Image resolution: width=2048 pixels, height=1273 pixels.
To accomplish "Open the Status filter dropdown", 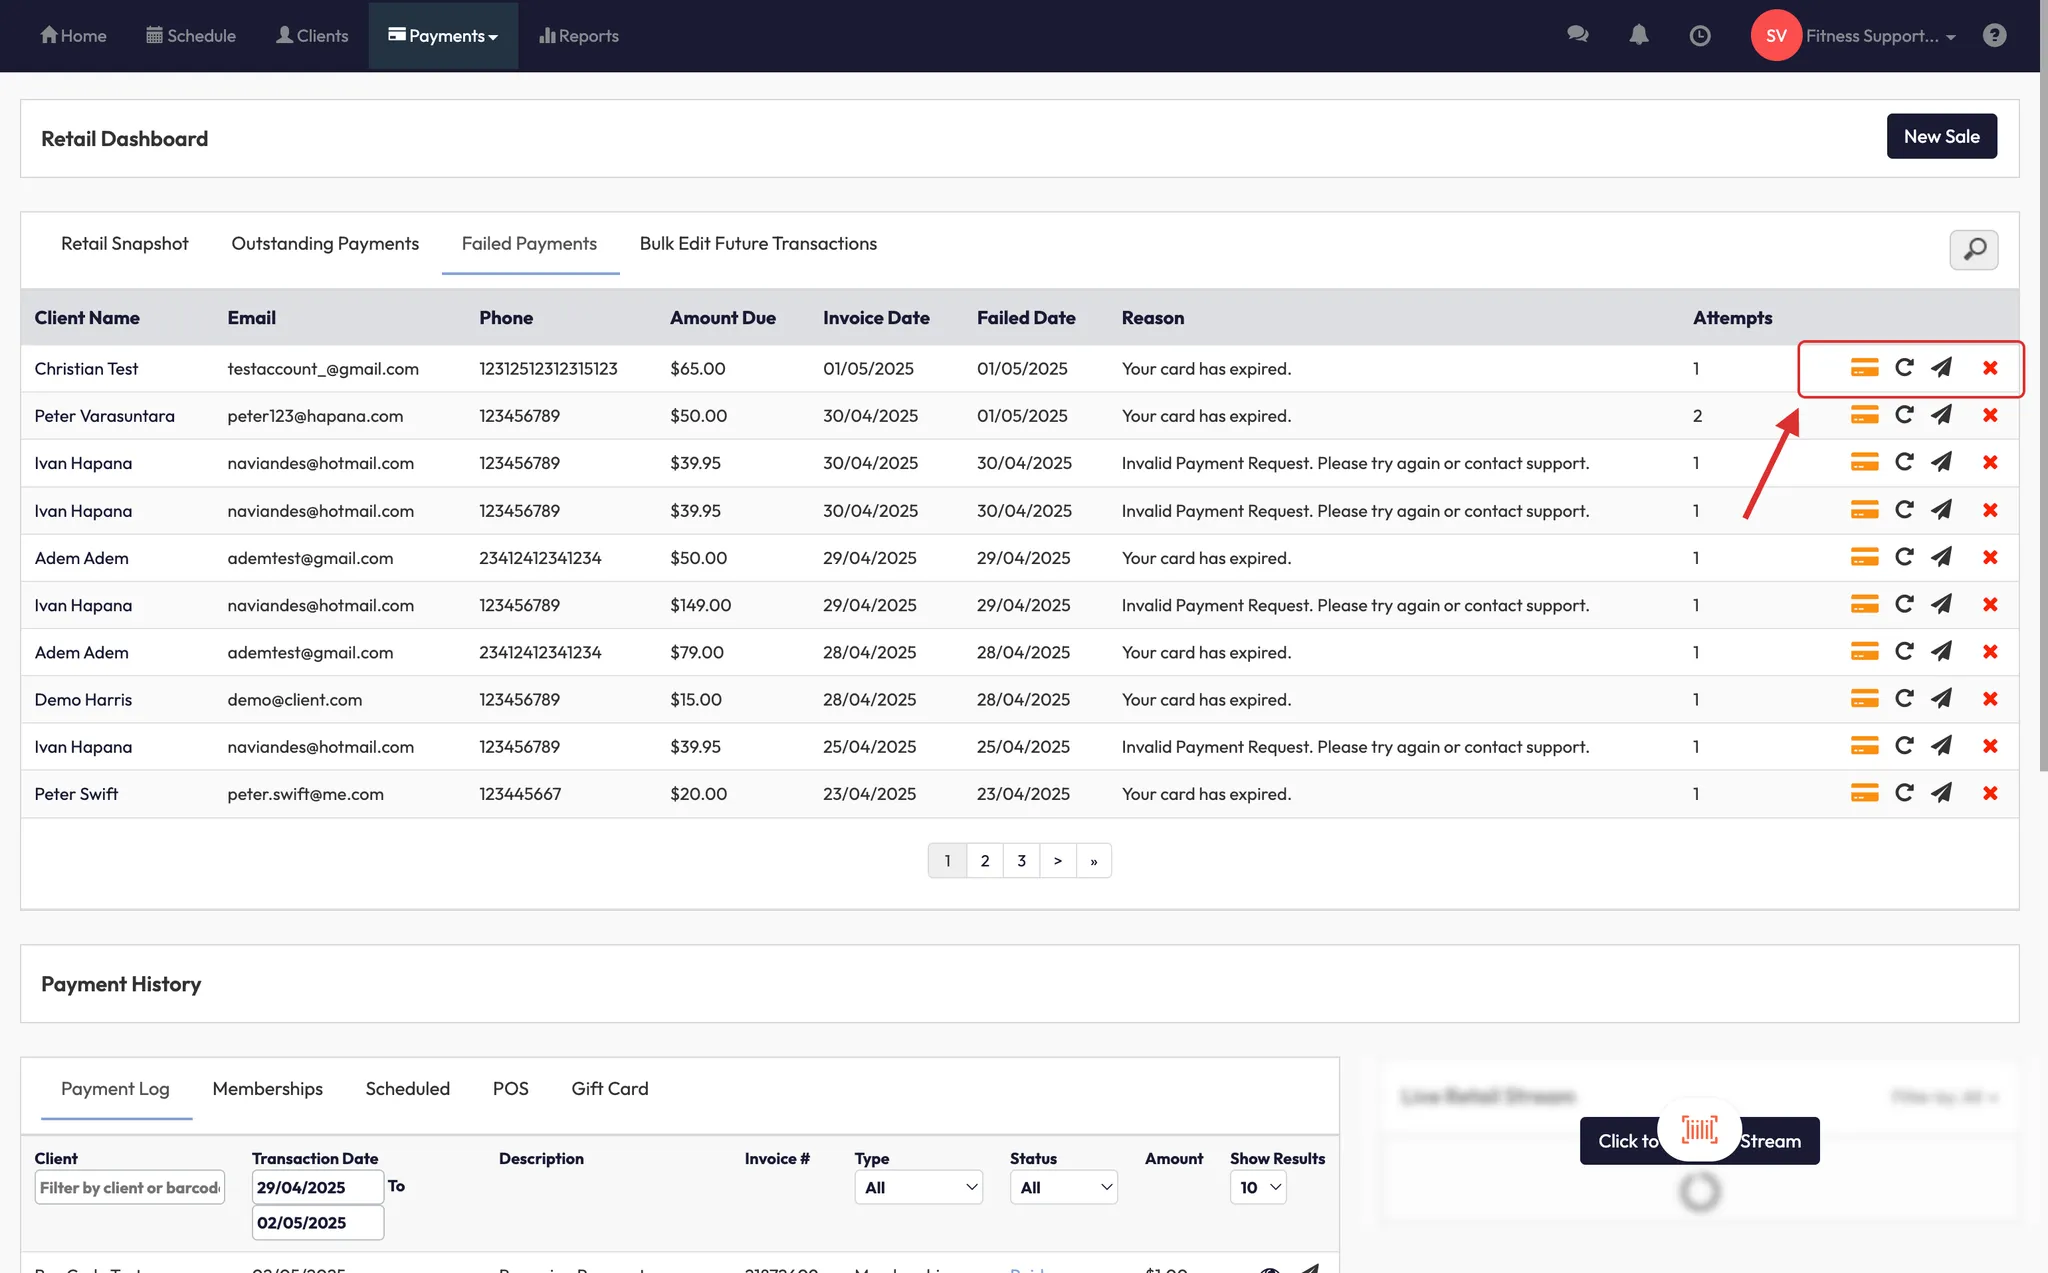I will pyautogui.click(x=1062, y=1187).
